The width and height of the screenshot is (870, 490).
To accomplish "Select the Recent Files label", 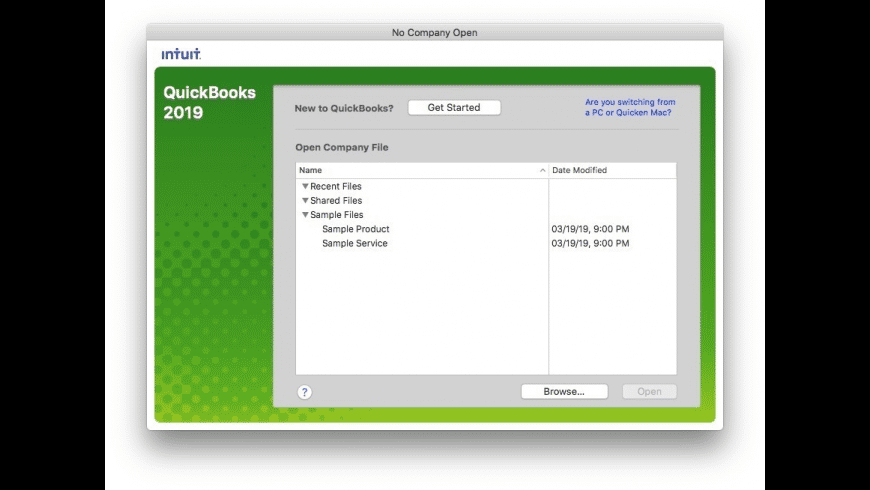I will (336, 186).
